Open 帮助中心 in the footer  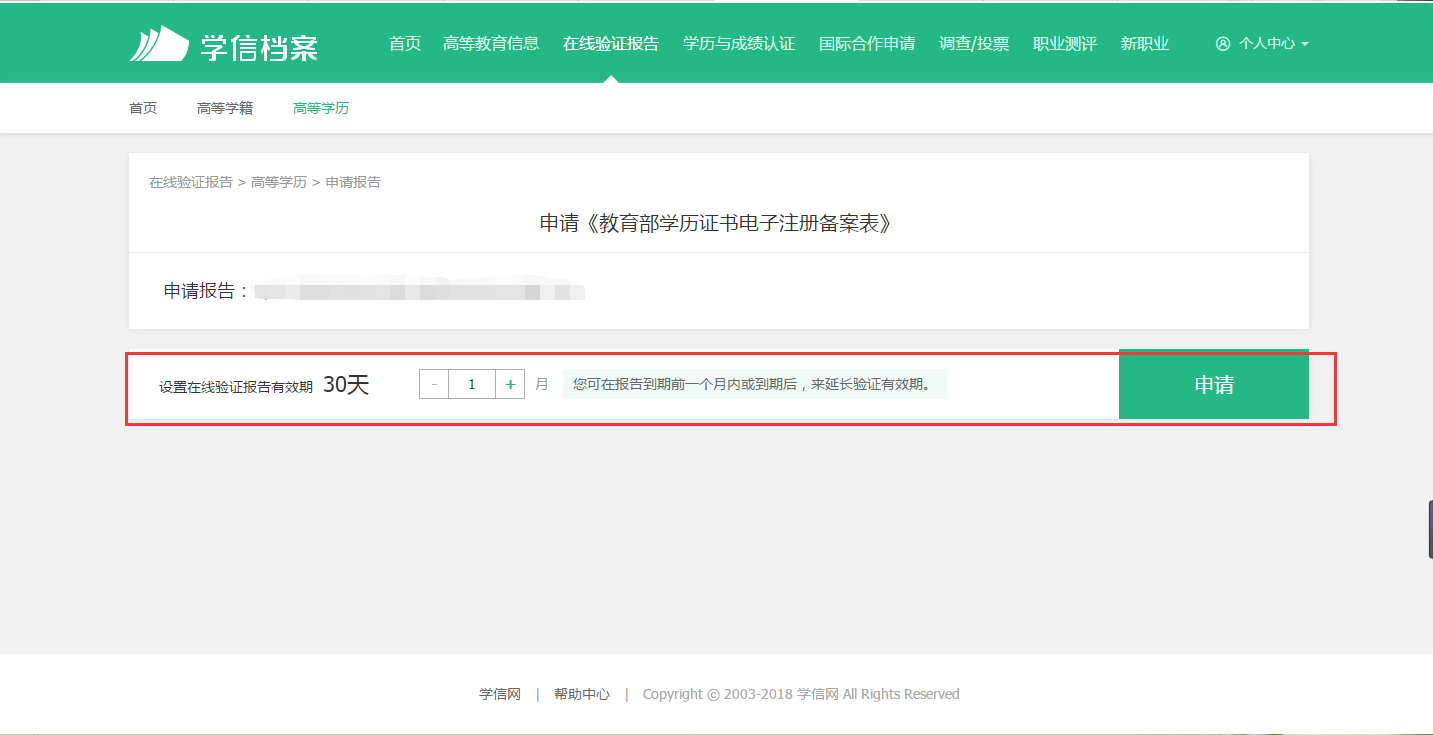(x=581, y=693)
